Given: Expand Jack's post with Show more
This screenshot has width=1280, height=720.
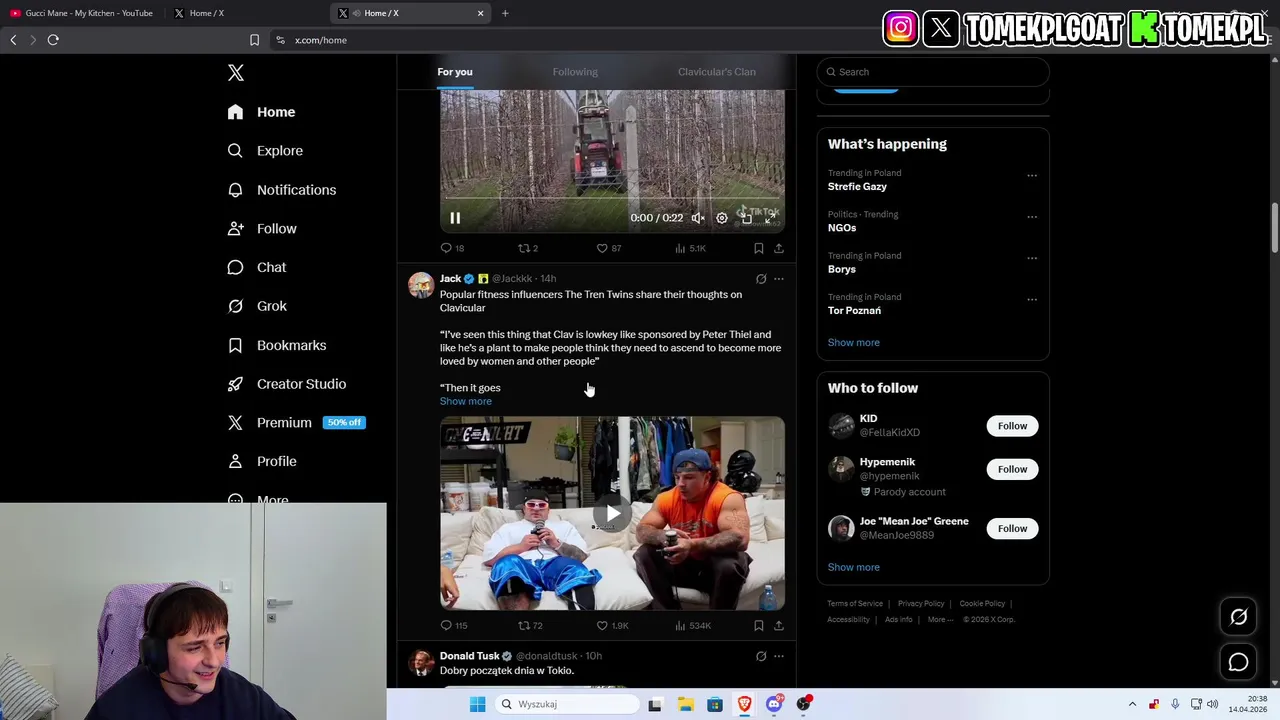Looking at the screenshot, I should 466,402.
